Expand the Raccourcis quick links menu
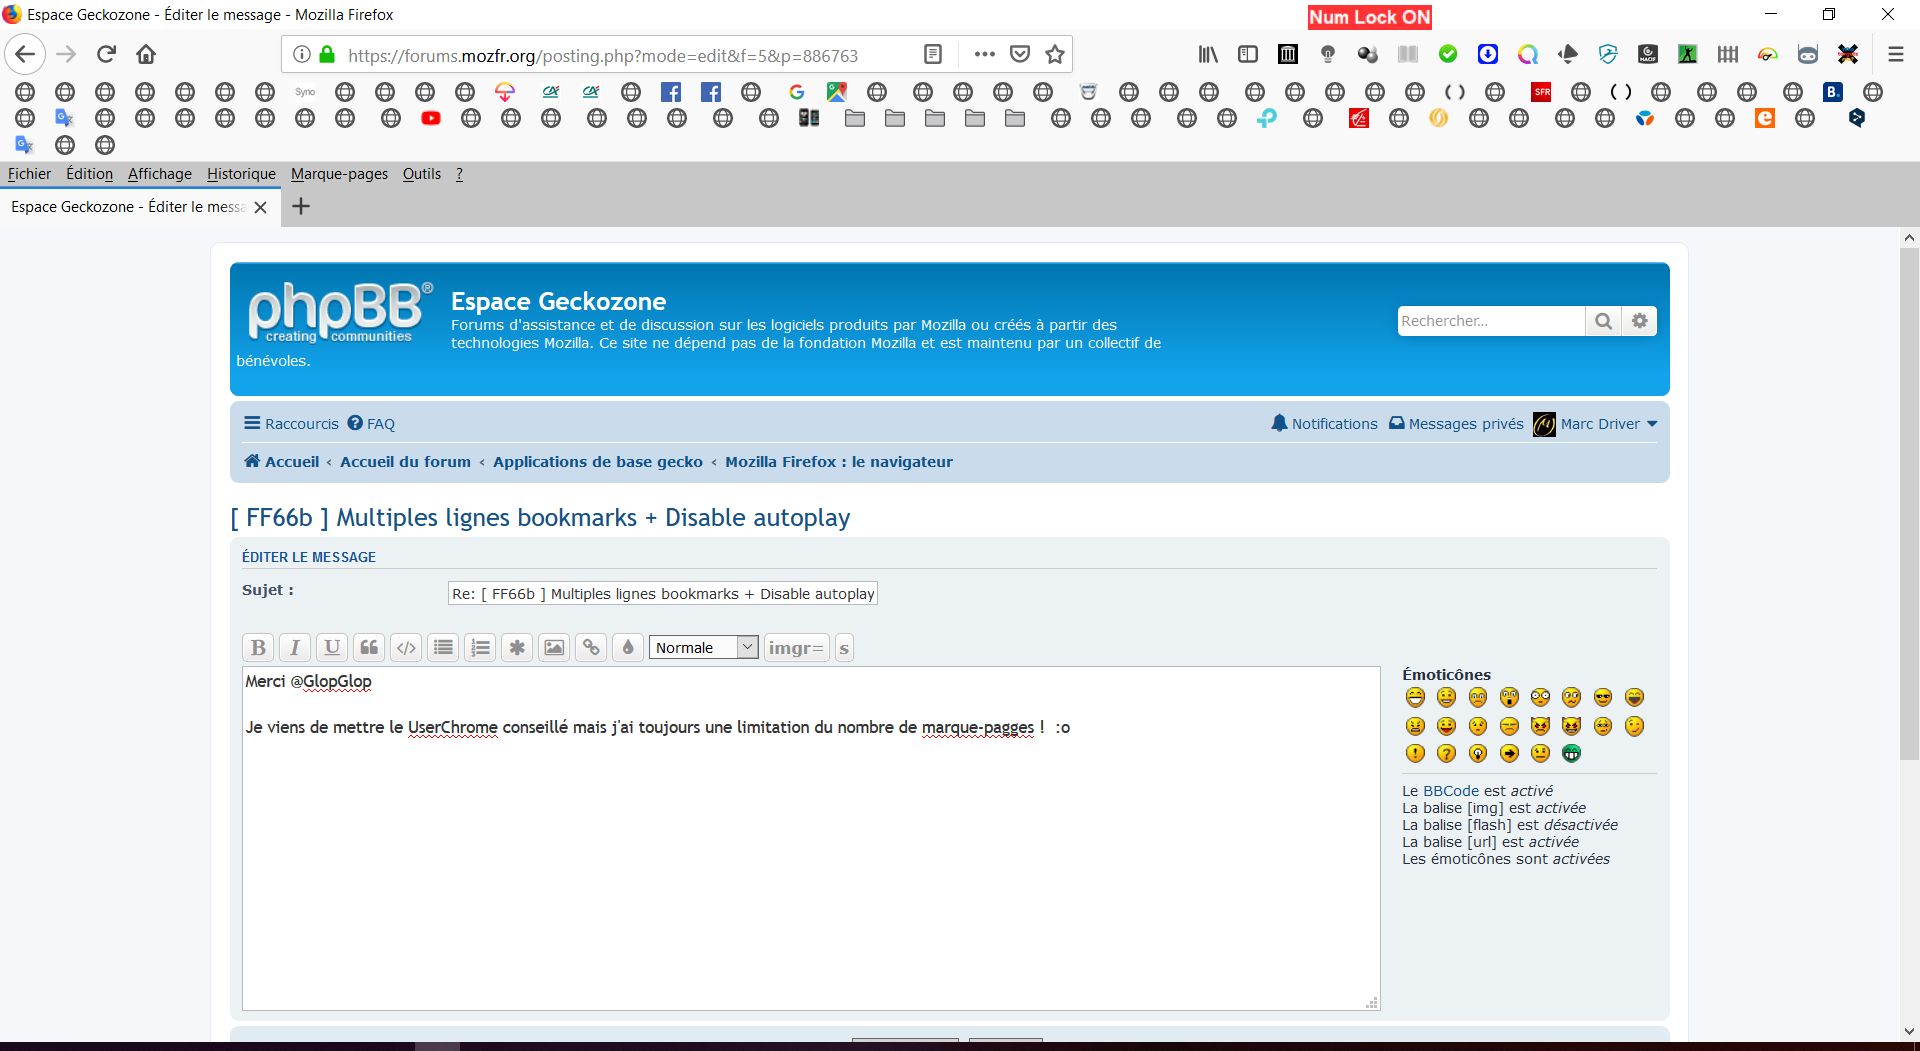Viewport: 1920px width, 1051px height. (291, 424)
